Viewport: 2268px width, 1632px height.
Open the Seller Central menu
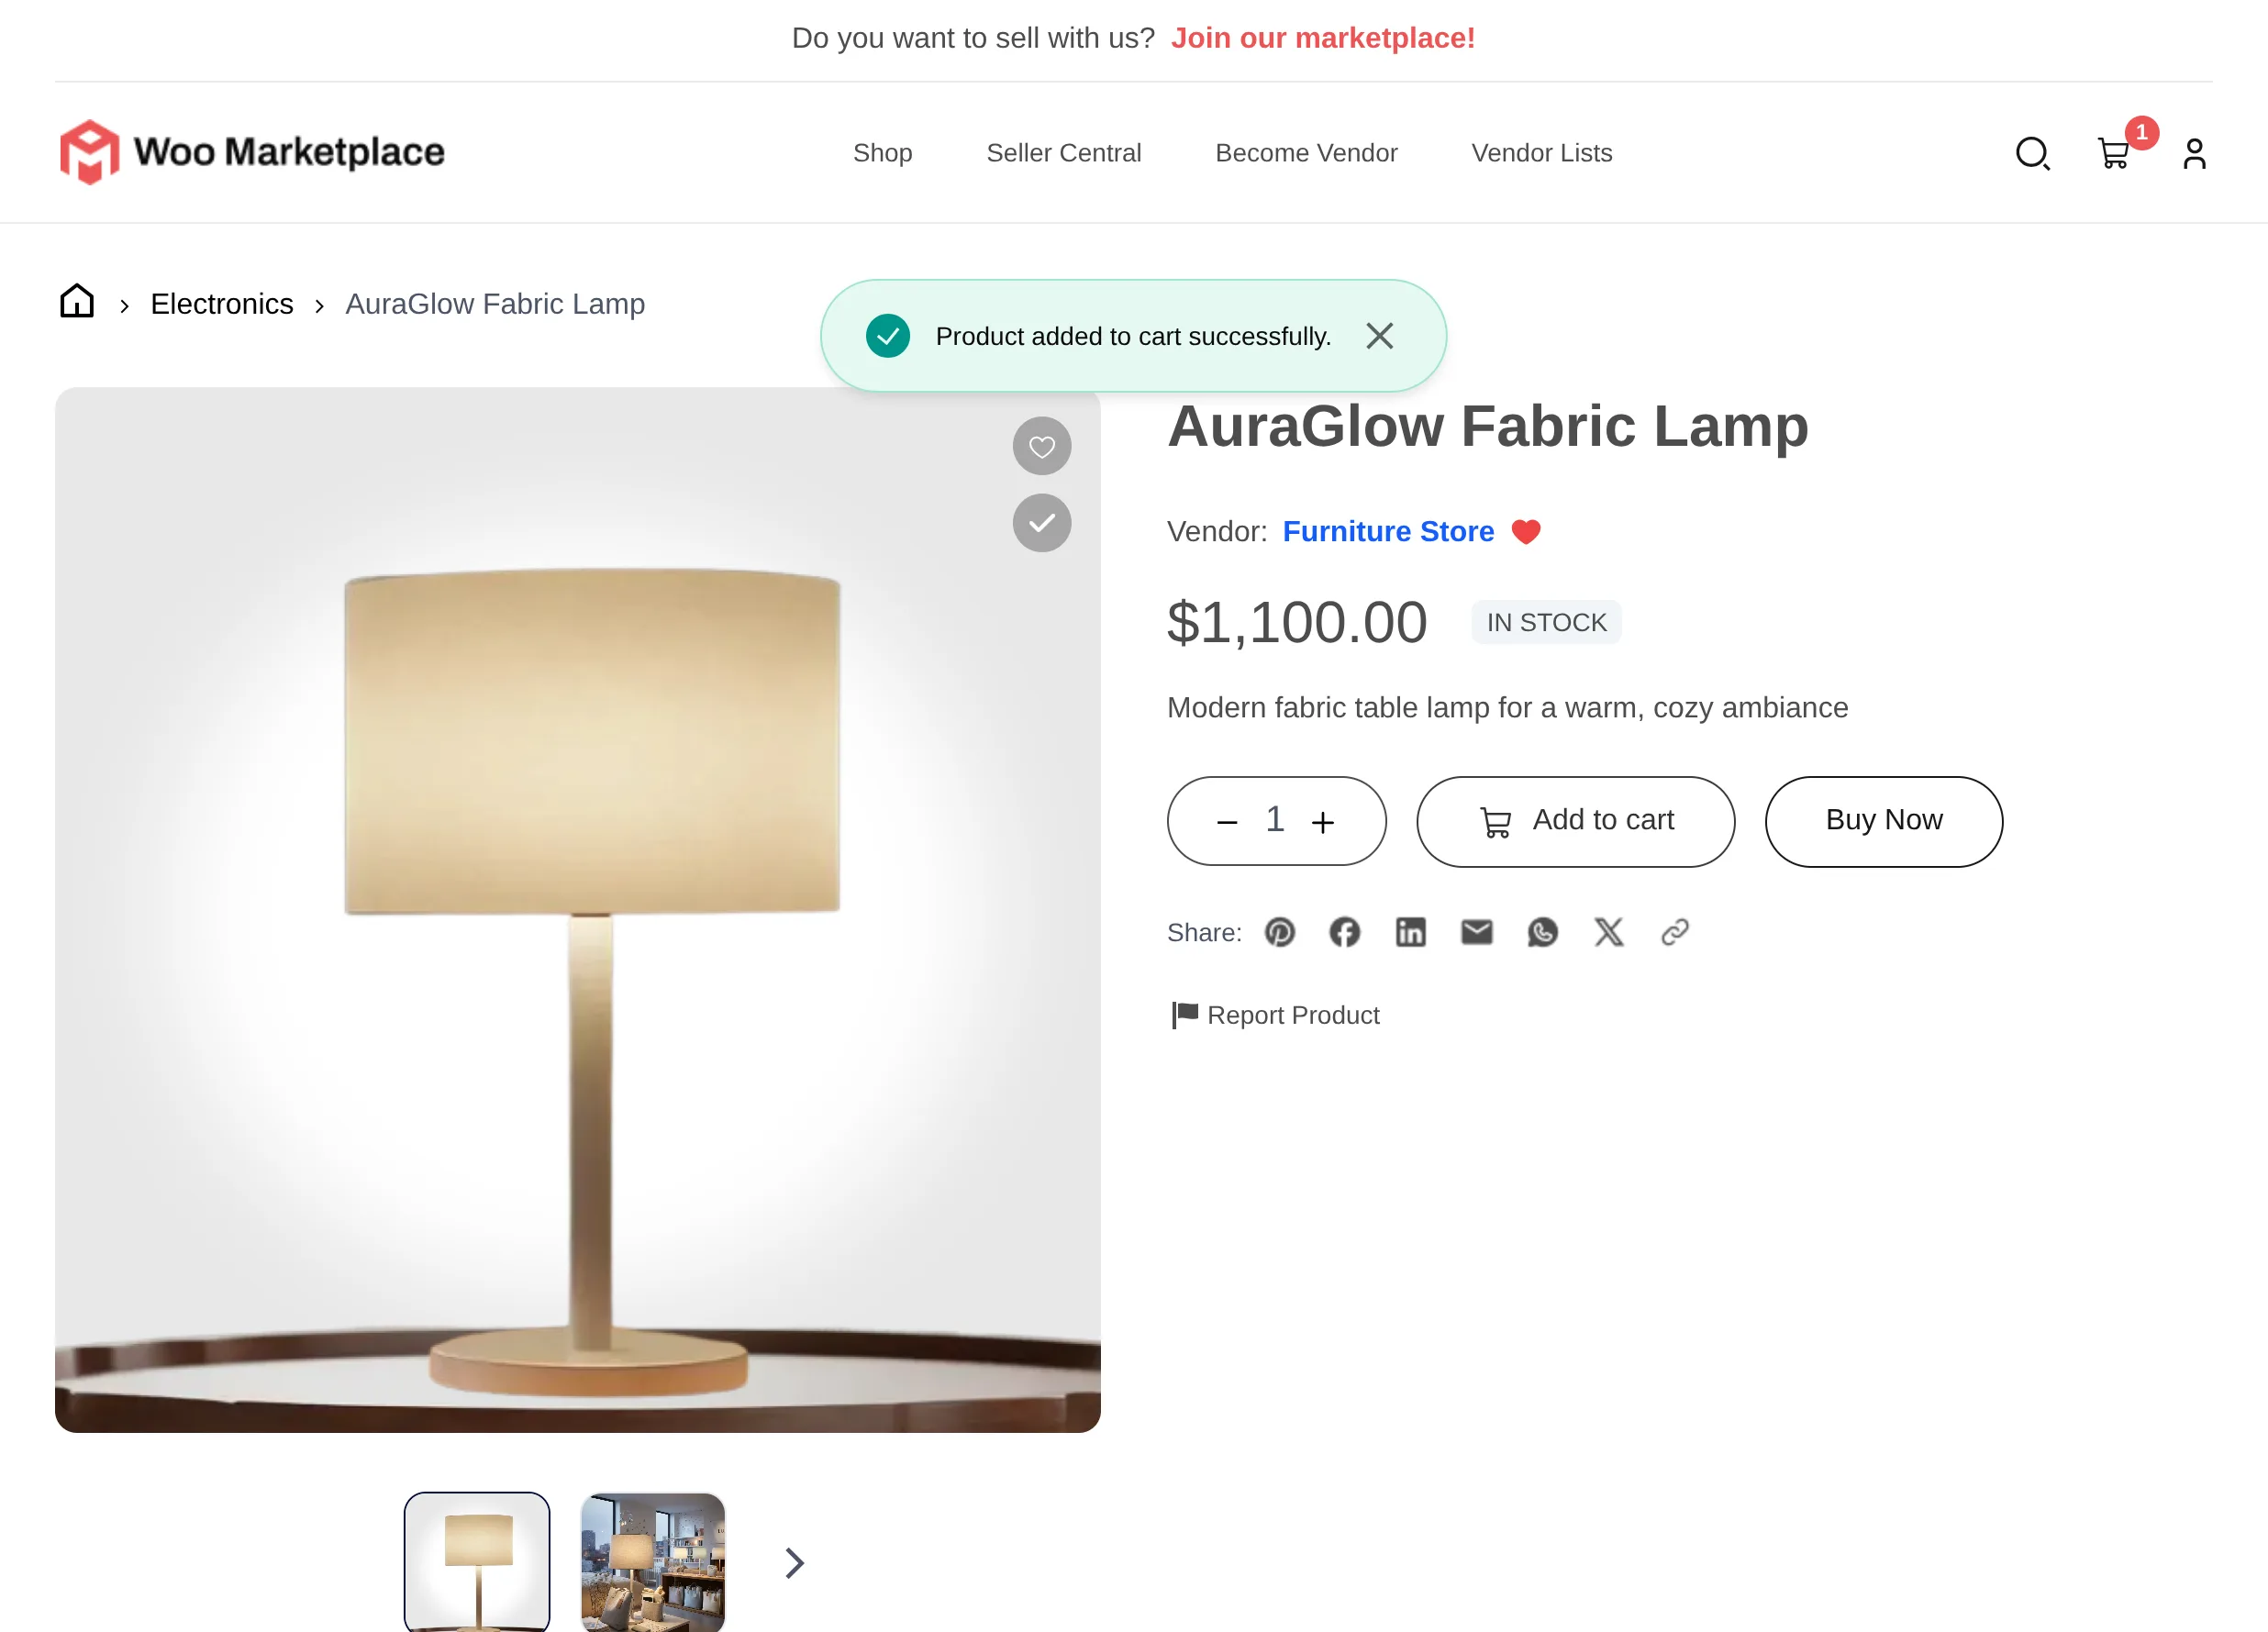(x=1064, y=153)
